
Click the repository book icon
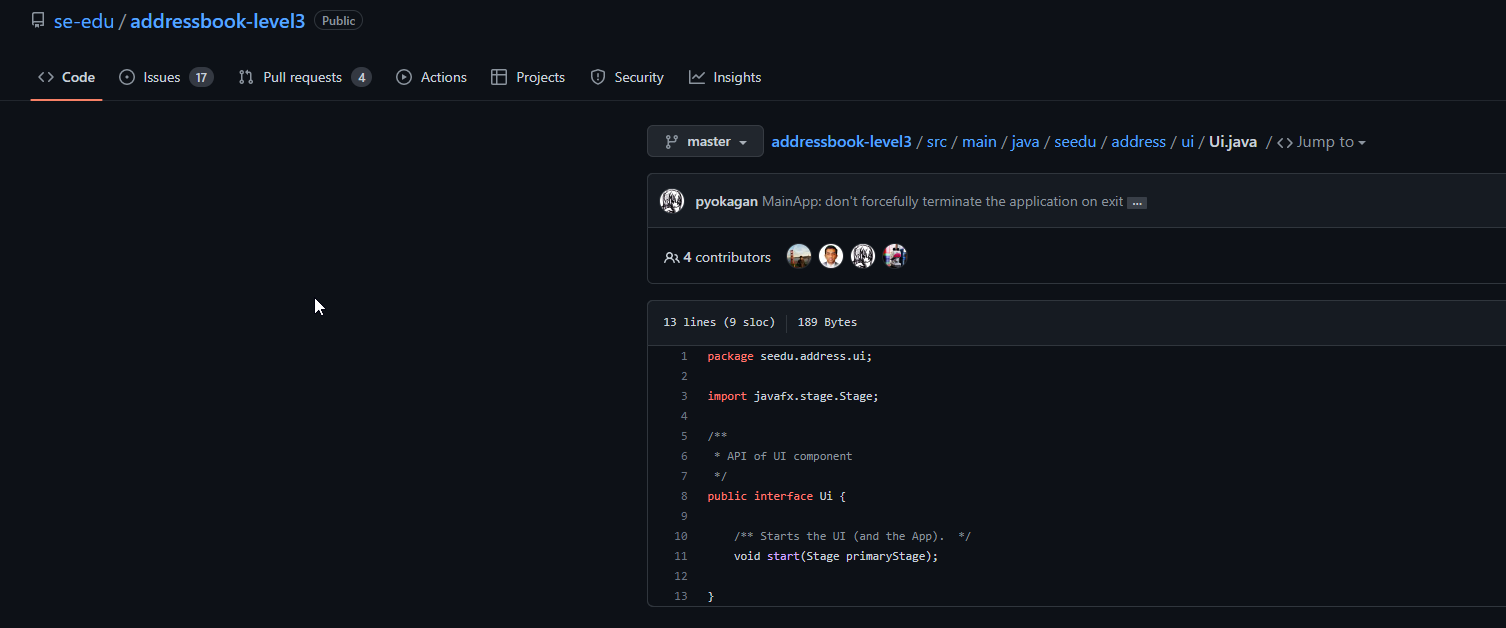pos(38,20)
